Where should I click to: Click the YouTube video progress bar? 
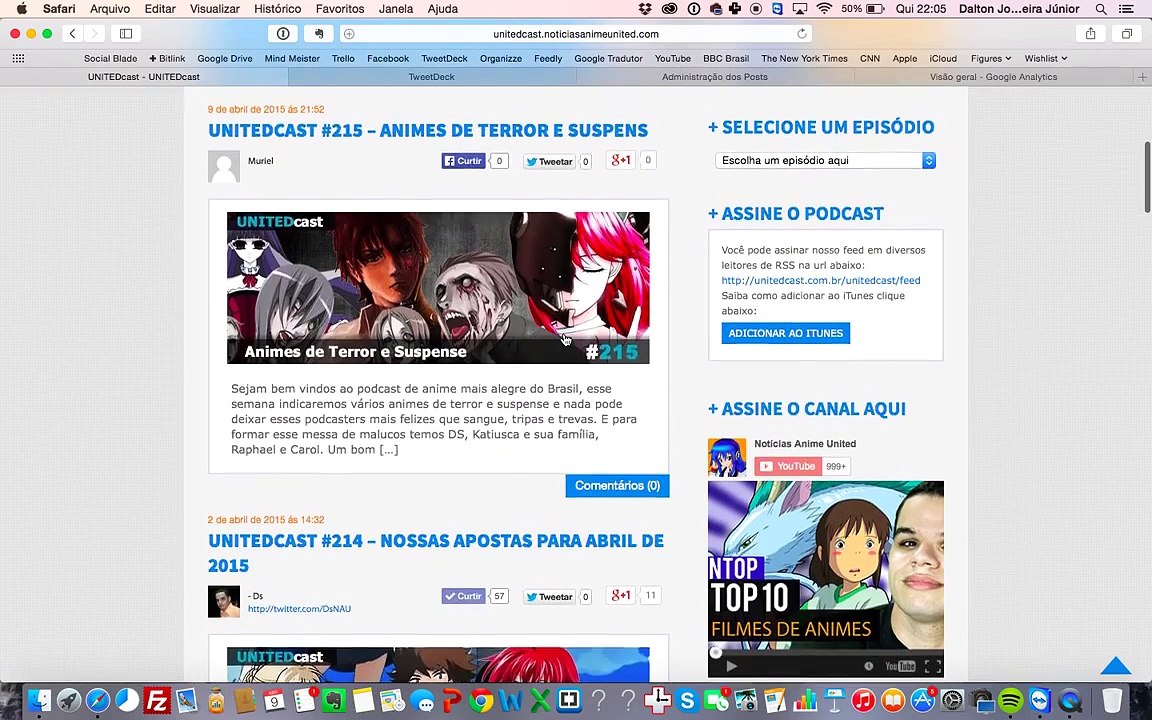click(x=826, y=652)
